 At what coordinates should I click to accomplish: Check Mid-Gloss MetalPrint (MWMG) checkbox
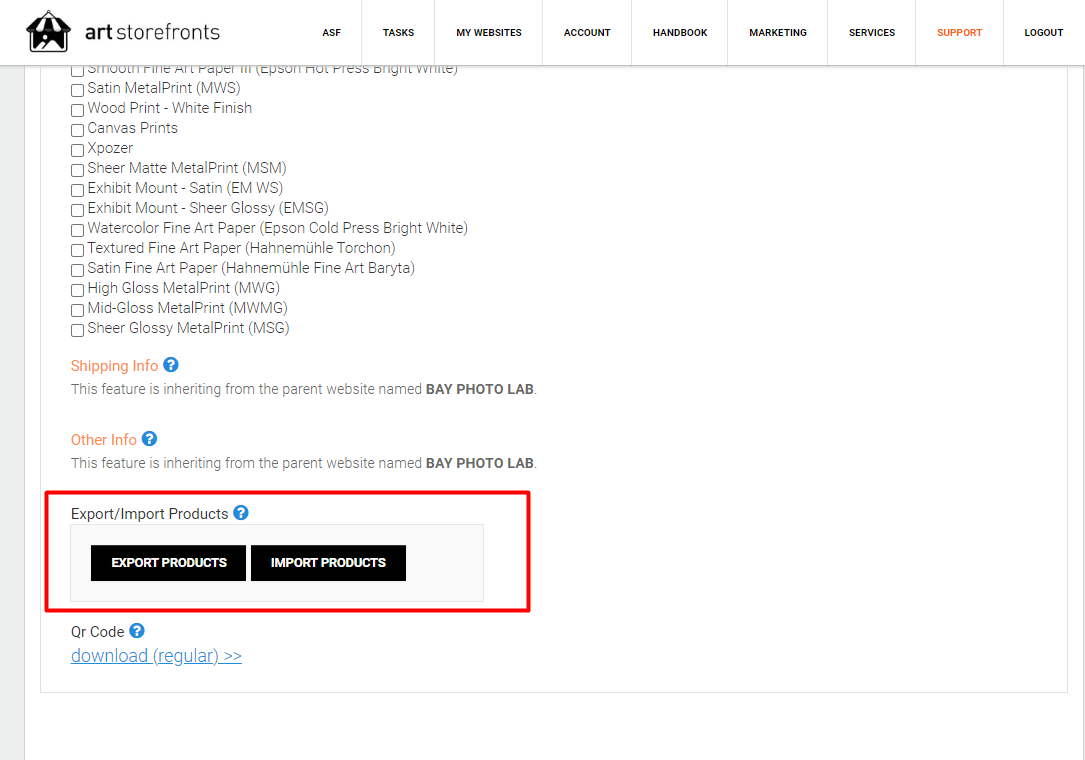tap(78, 311)
